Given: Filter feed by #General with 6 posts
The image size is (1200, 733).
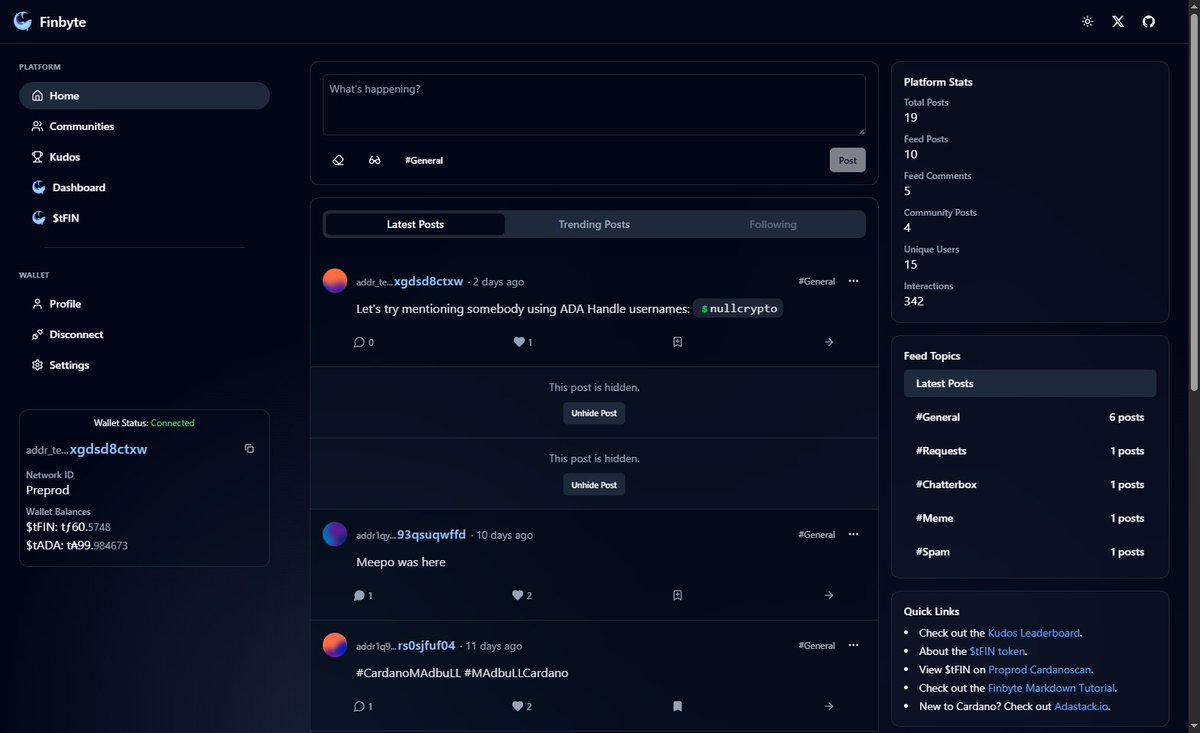Looking at the screenshot, I should 1030,417.
